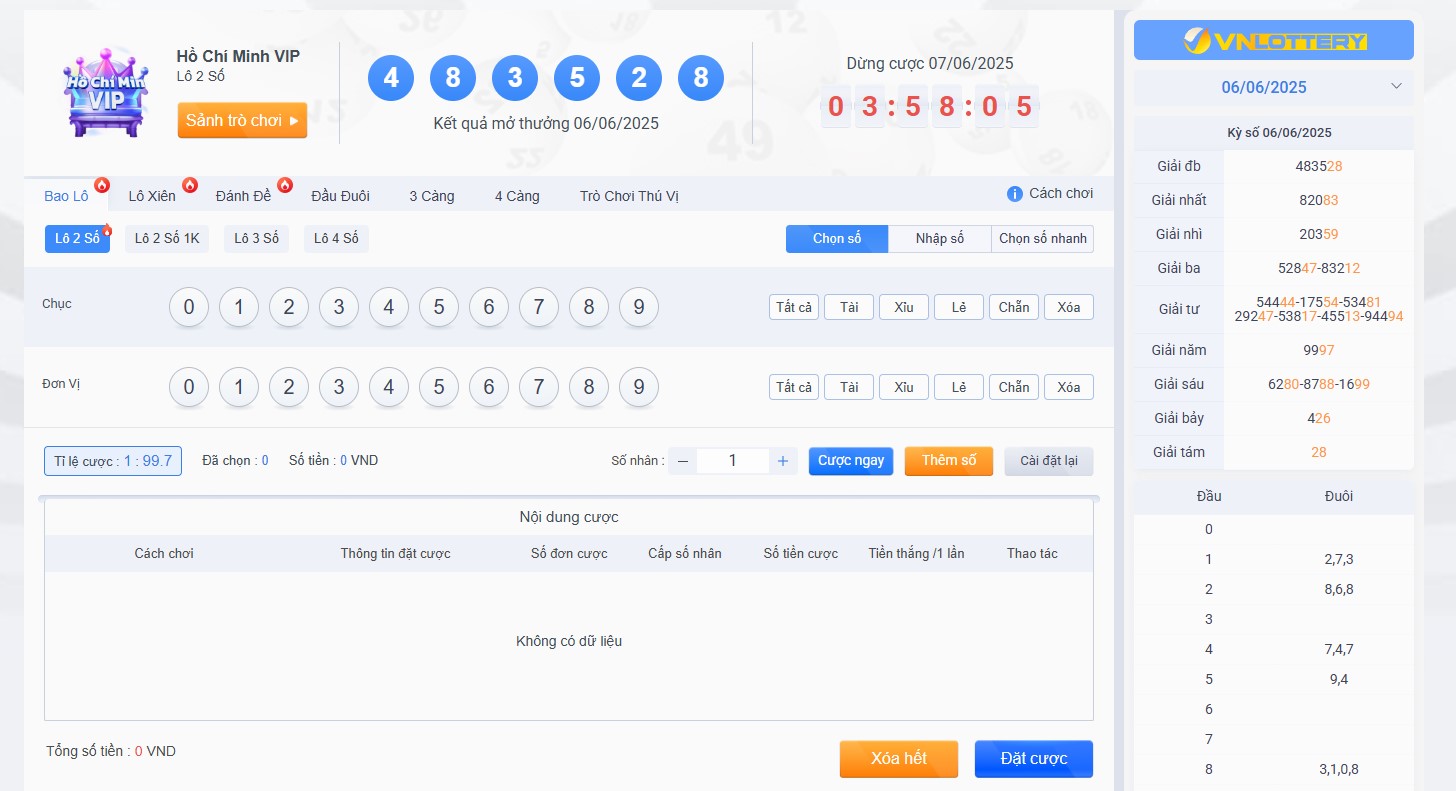Click the Cược ngay button

pyautogui.click(x=851, y=461)
